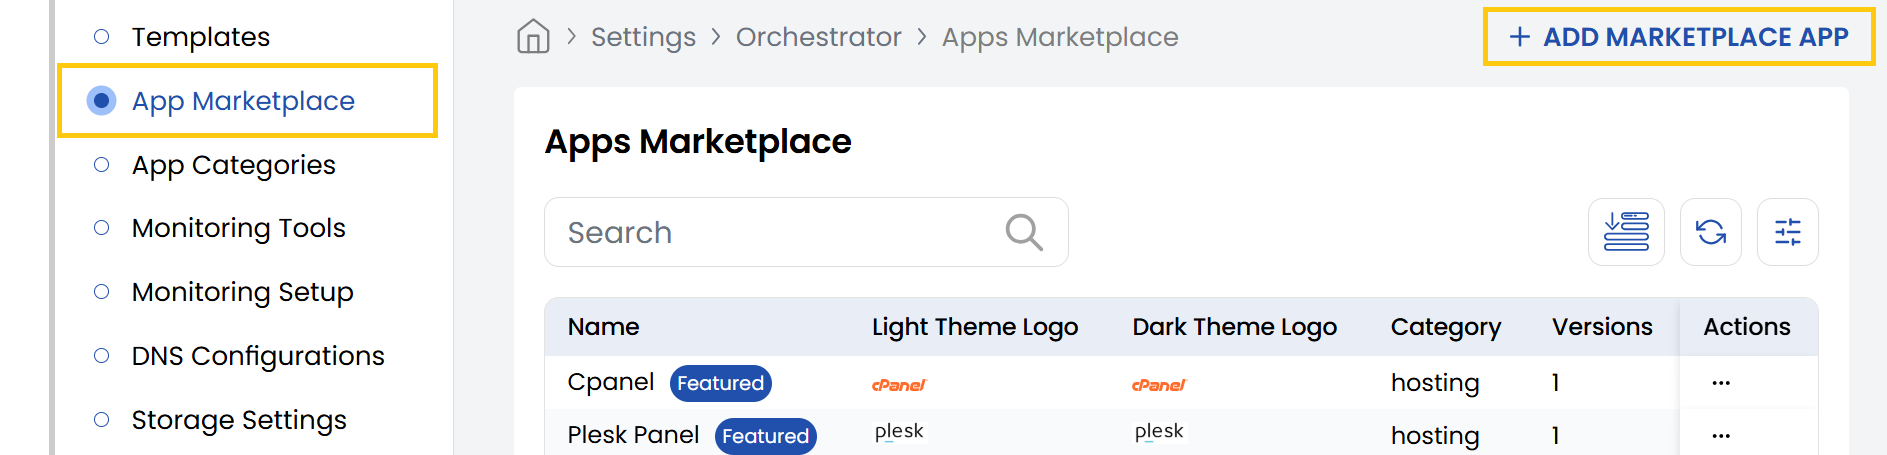
Task: Click the Cpanel dark theme logo
Action: (x=1158, y=385)
